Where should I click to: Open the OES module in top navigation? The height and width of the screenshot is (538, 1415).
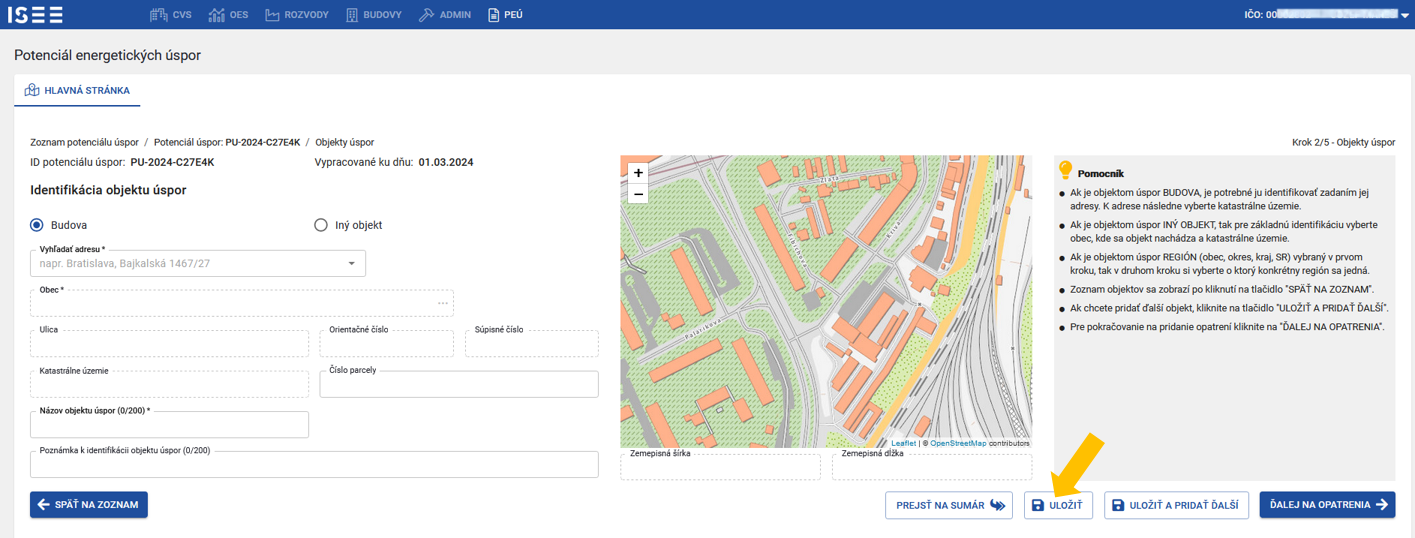tap(228, 15)
